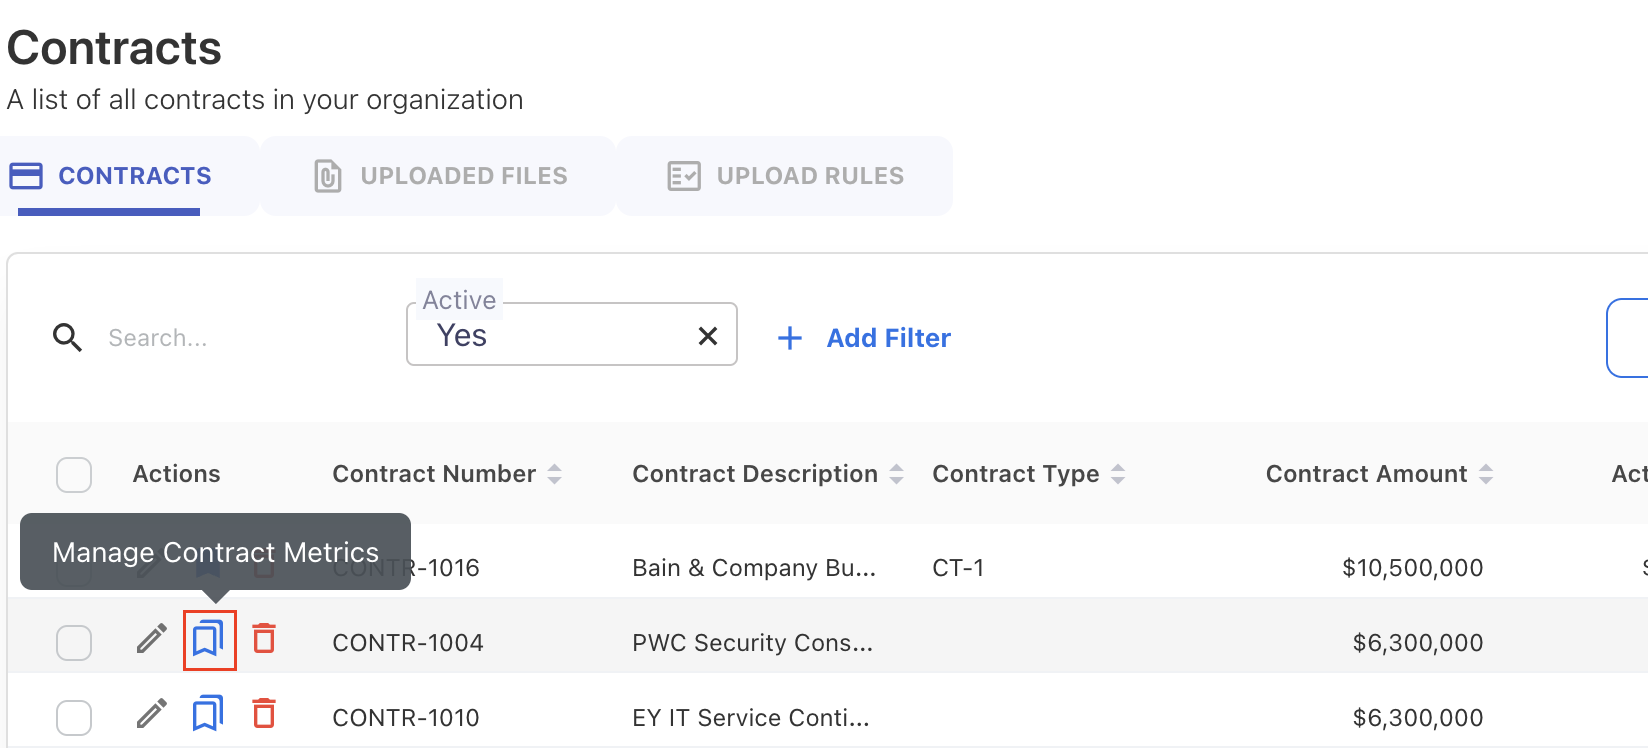This screenshot has height=748, width=1648.
Task: Sort by Contract Amount column
Action: [1486, 474]
